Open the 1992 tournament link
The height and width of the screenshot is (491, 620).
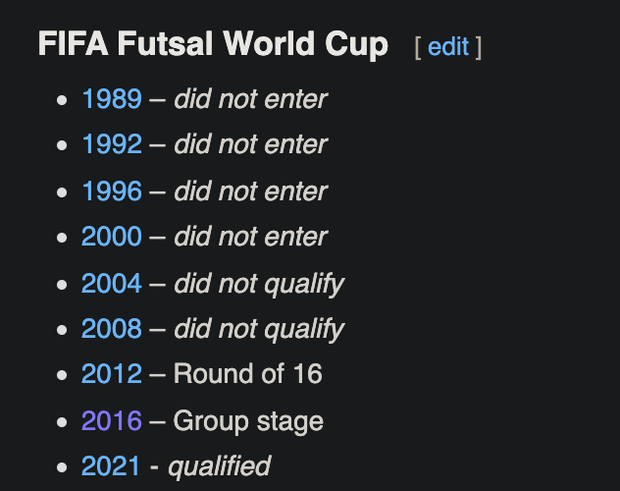coord(112,145)
